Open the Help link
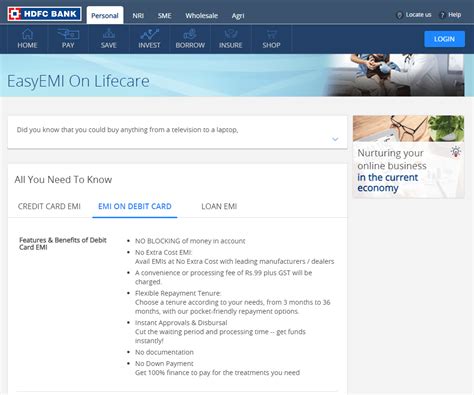 (455, 15)
